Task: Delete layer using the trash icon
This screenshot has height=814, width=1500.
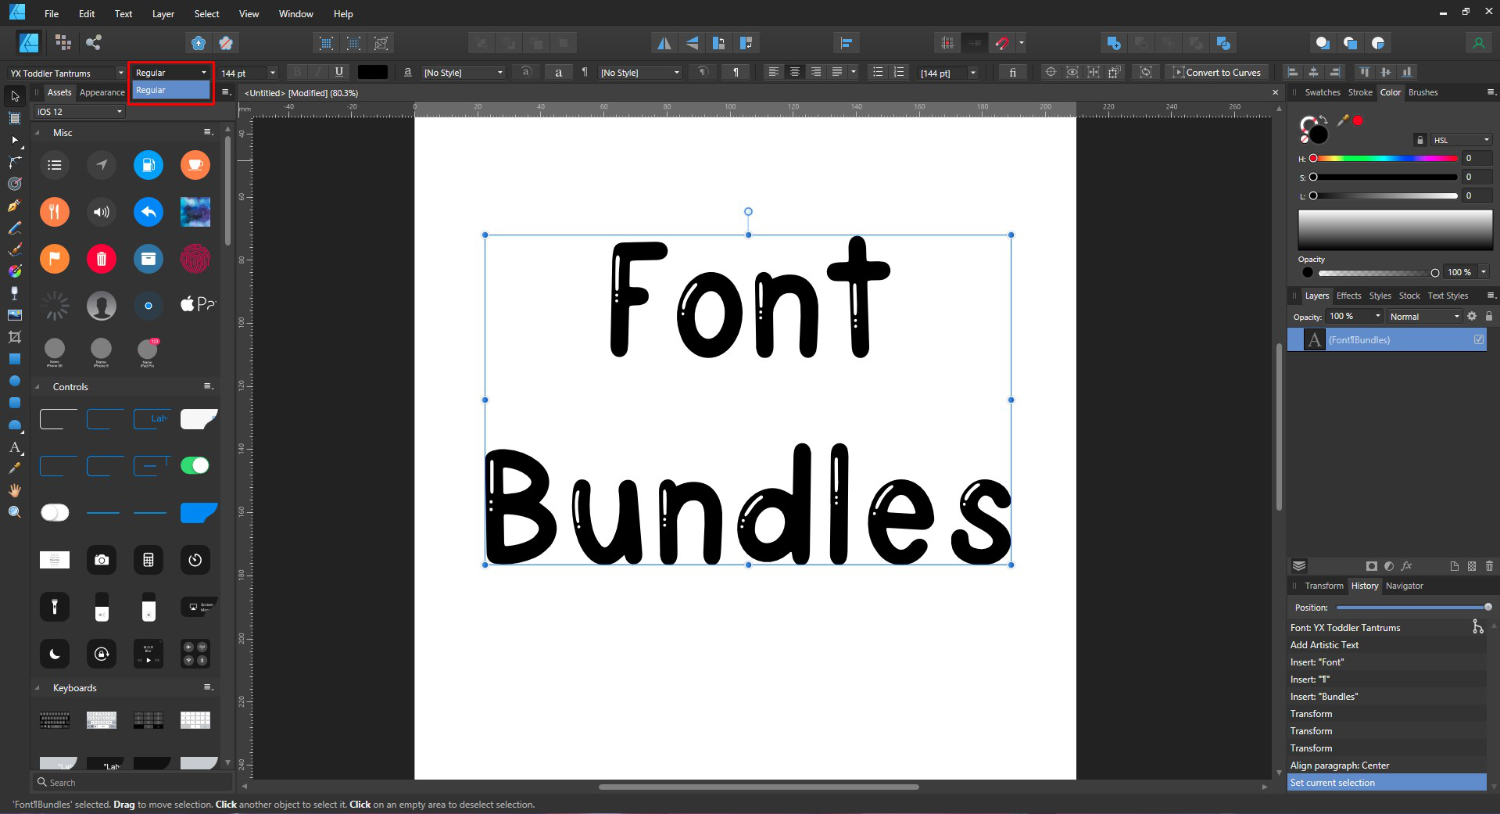Action: point(1489,566)
